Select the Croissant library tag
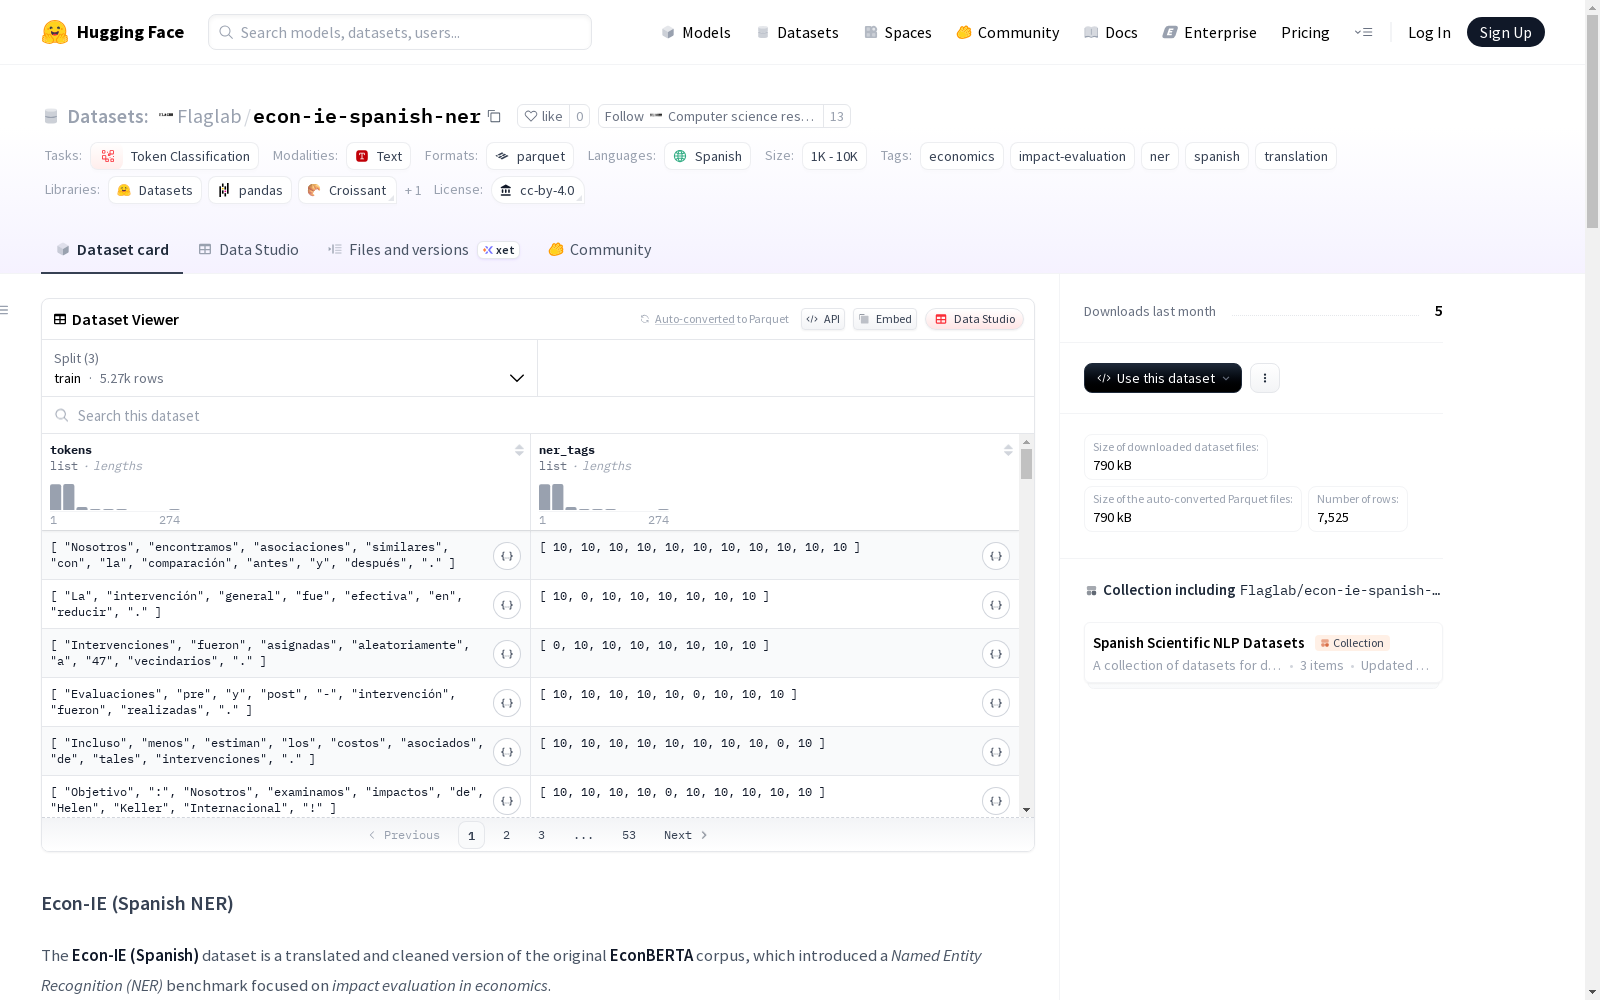The height and width of the screenshot is (1000, 1600). 347,190
